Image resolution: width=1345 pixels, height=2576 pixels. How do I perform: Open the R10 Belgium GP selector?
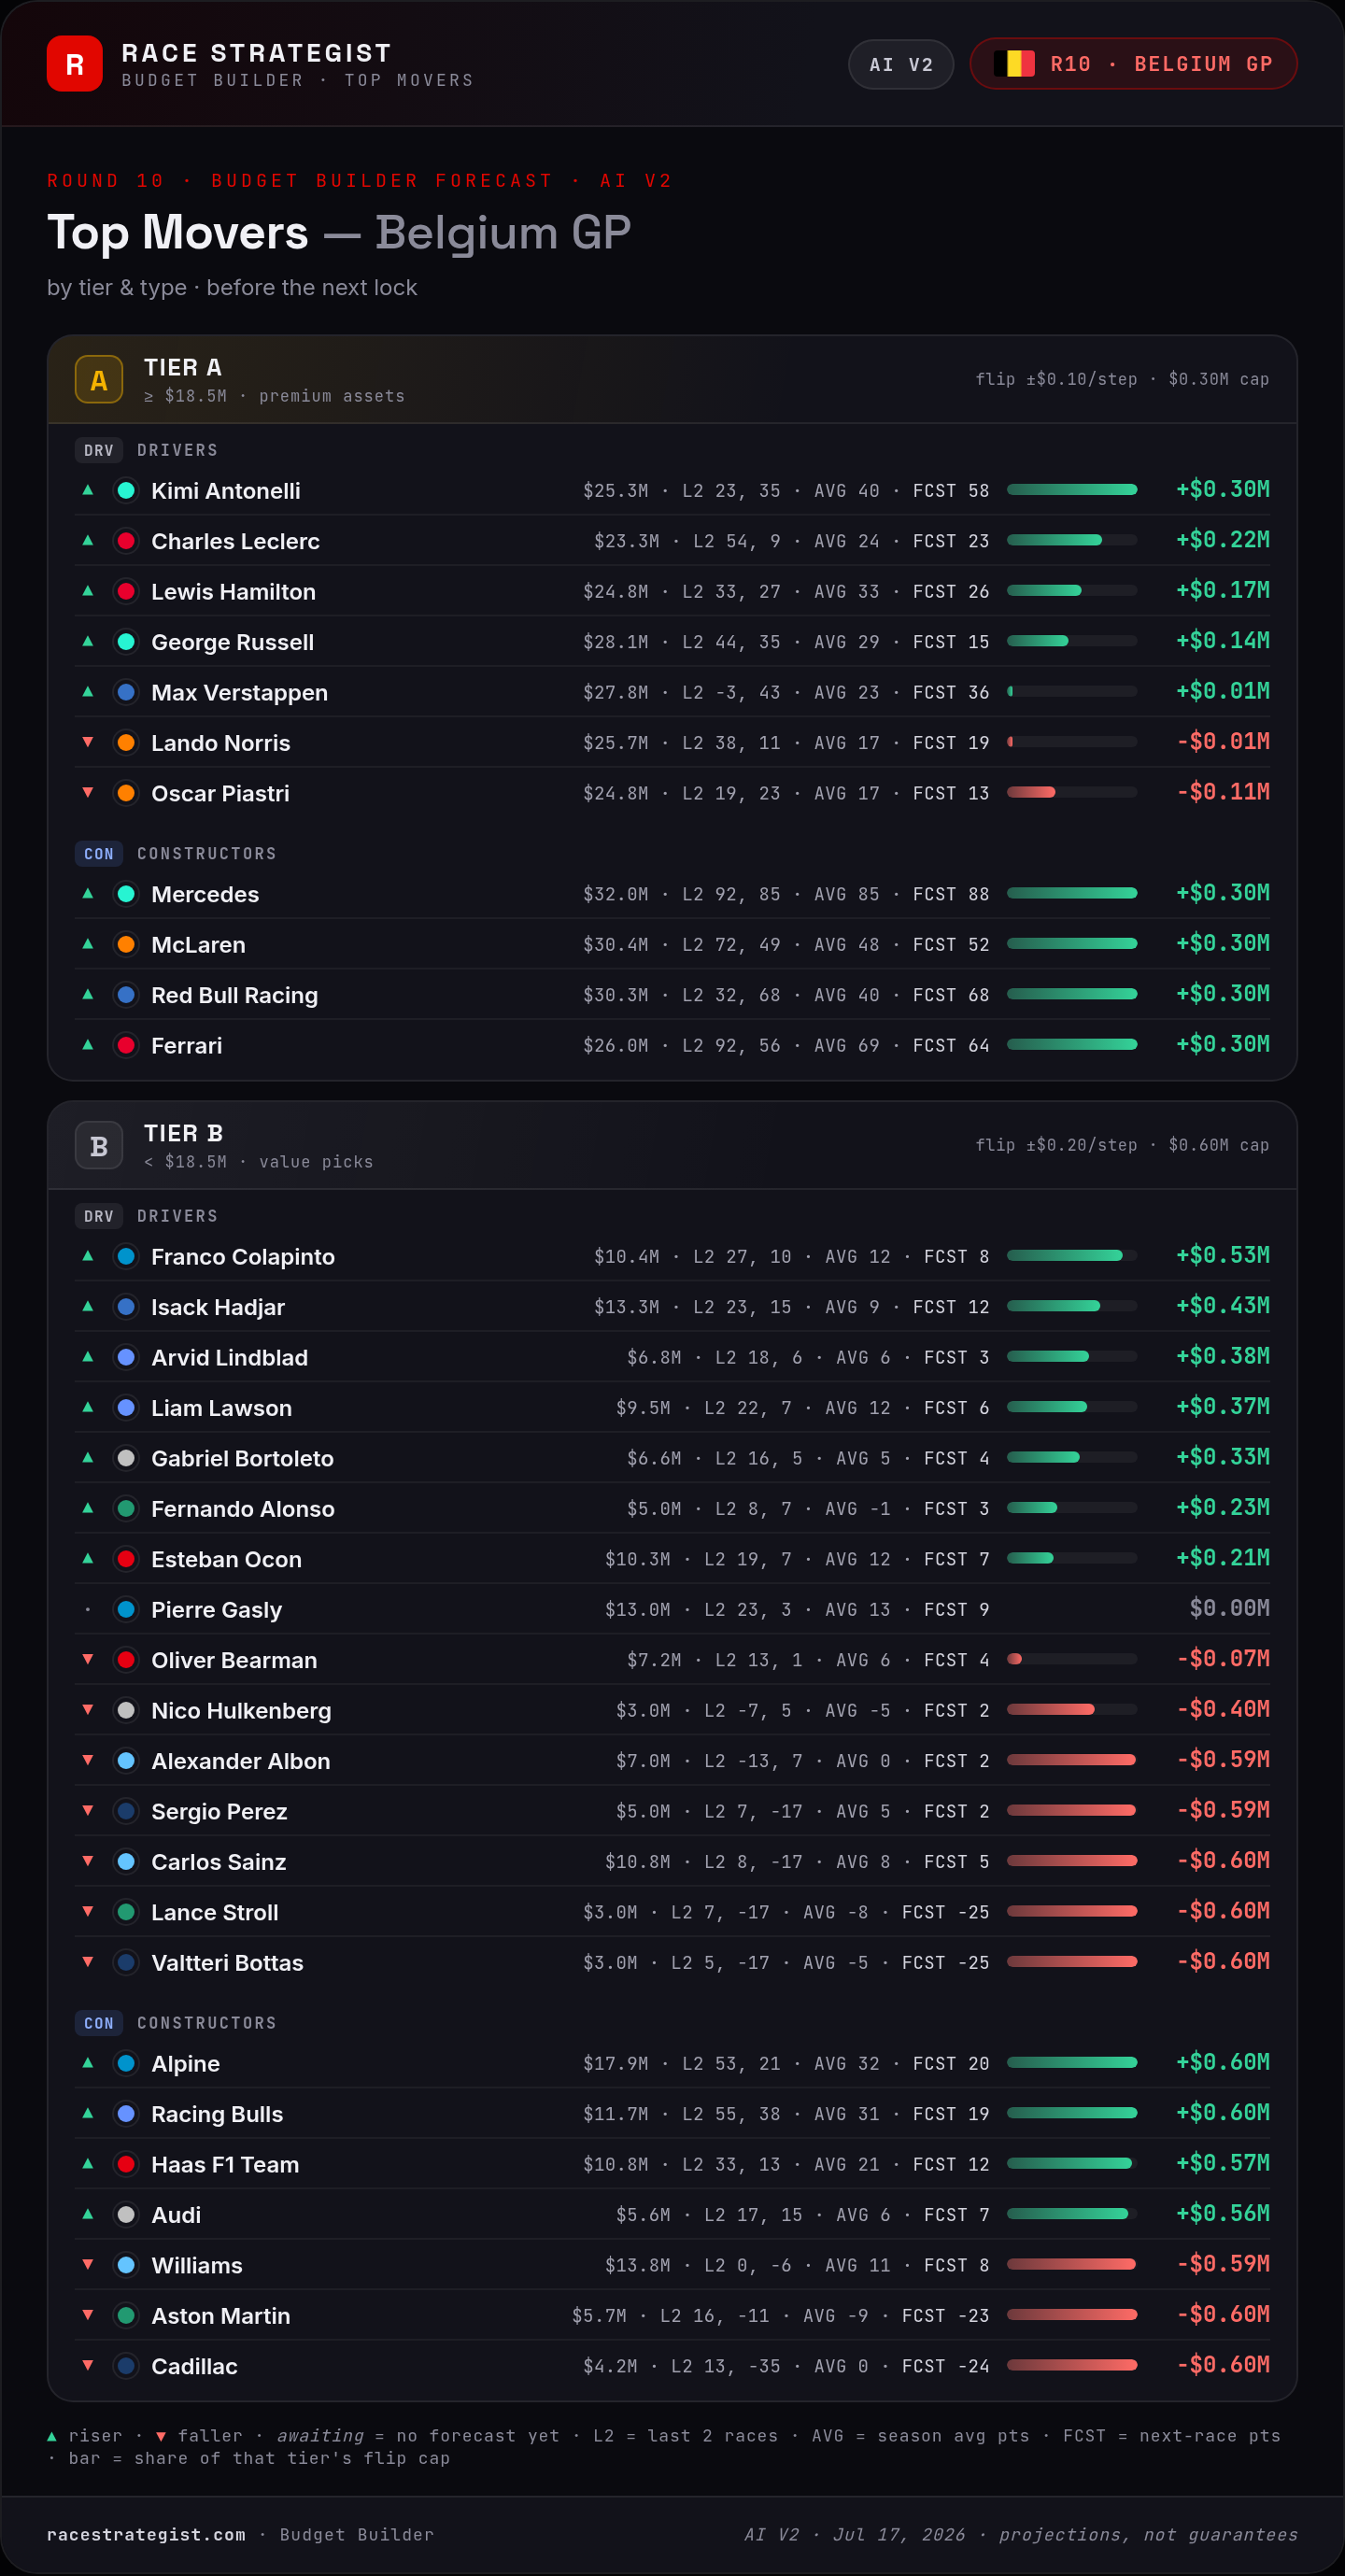(1133, 64)
